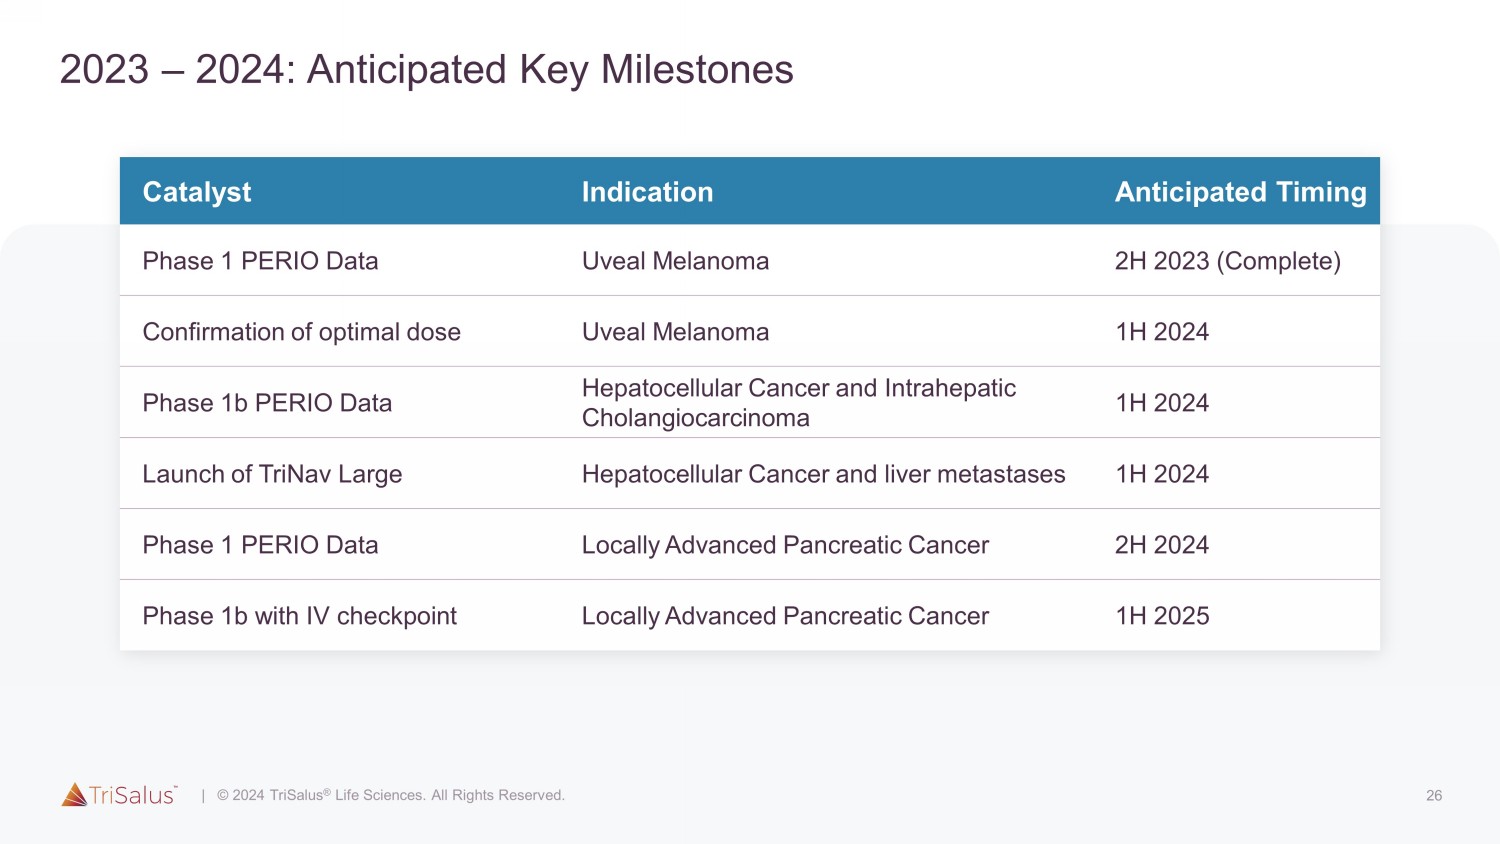Select the "Phase 1b with IV checkpoint" cell
The image size is (1500, 844).
299,616
